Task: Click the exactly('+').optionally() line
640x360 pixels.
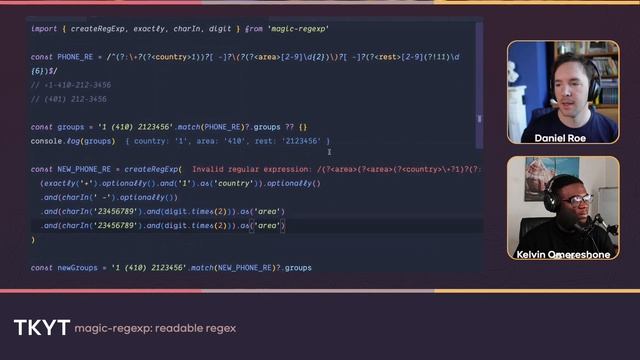Action: coord(180,184)
